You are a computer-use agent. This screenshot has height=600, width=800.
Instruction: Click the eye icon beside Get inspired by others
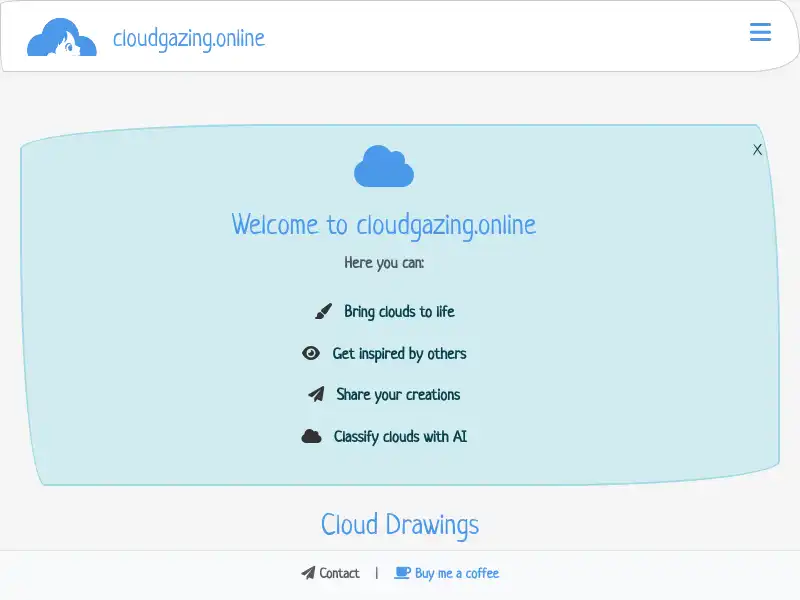(x=311, y=353)
